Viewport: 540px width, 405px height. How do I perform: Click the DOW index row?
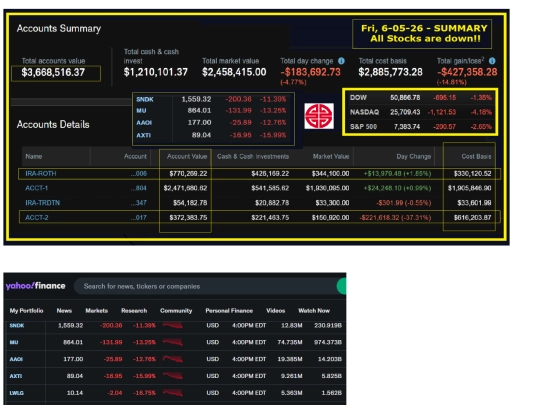click(420, 98)
